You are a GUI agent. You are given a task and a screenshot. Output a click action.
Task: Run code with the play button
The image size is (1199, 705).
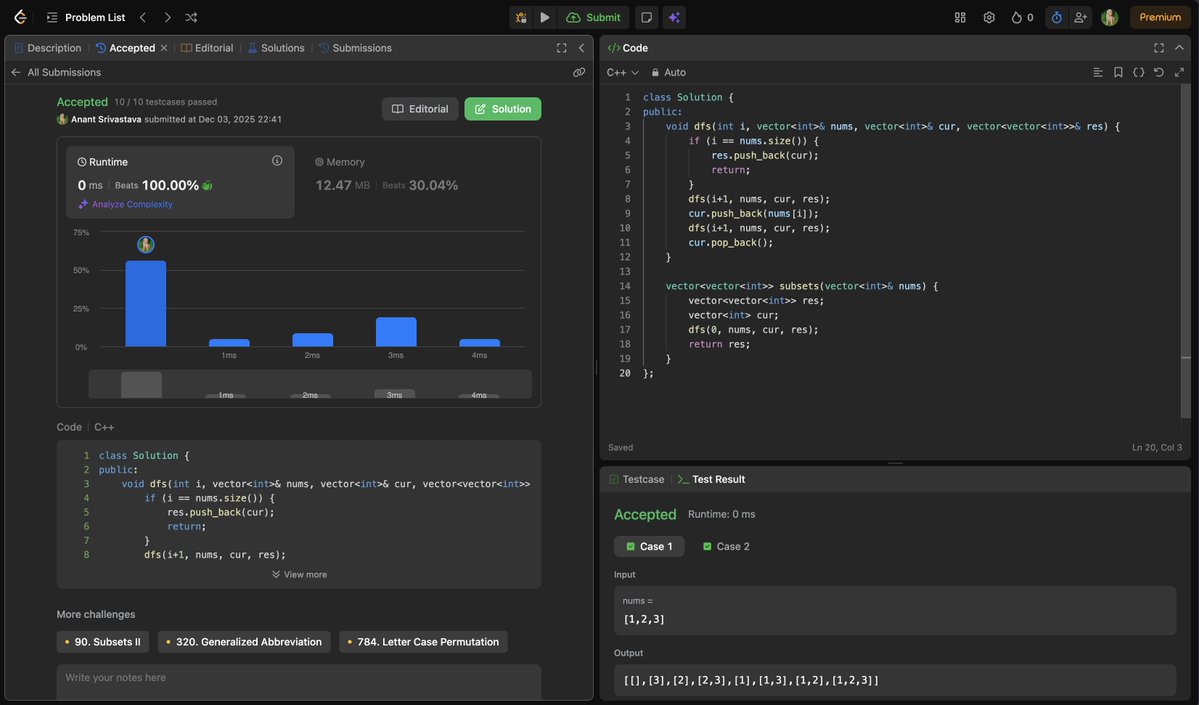(544, 17)
